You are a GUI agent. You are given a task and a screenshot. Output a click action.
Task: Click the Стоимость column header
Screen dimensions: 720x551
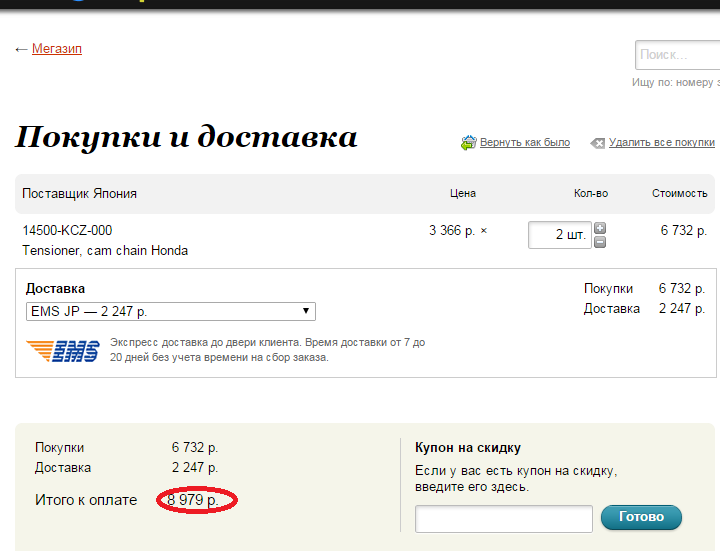[x=680, y=194]
